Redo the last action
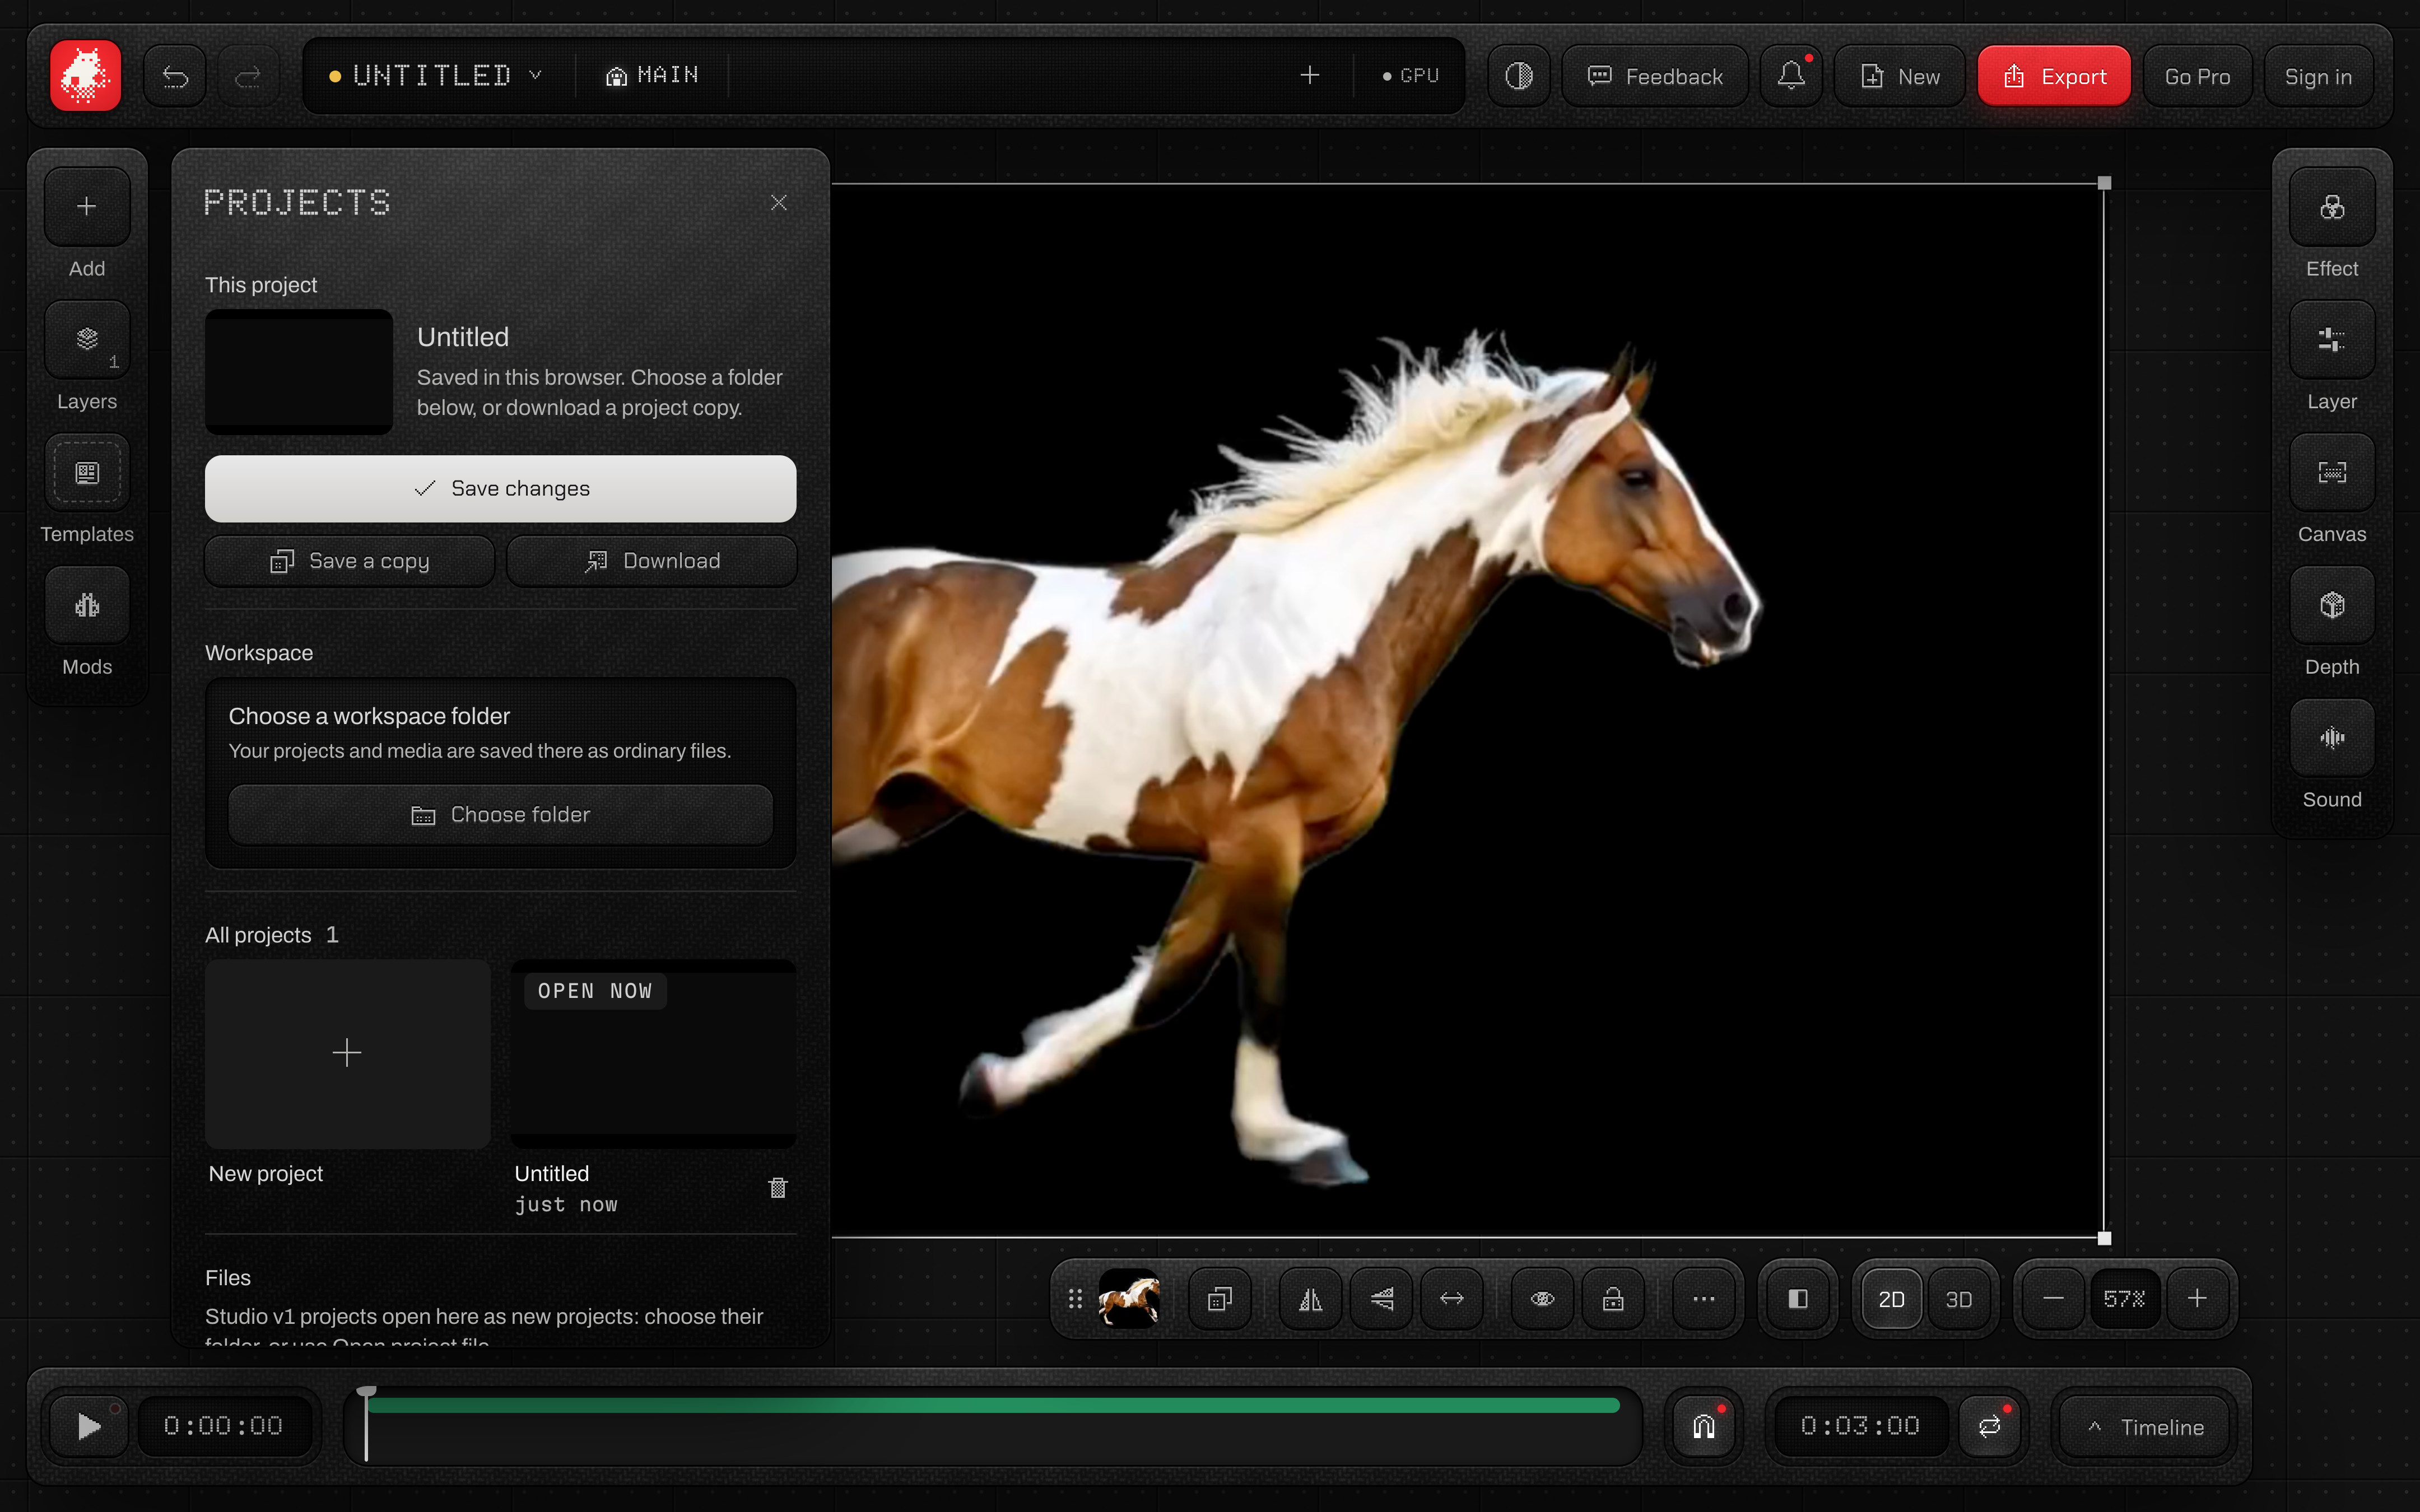 coord(248,76)
